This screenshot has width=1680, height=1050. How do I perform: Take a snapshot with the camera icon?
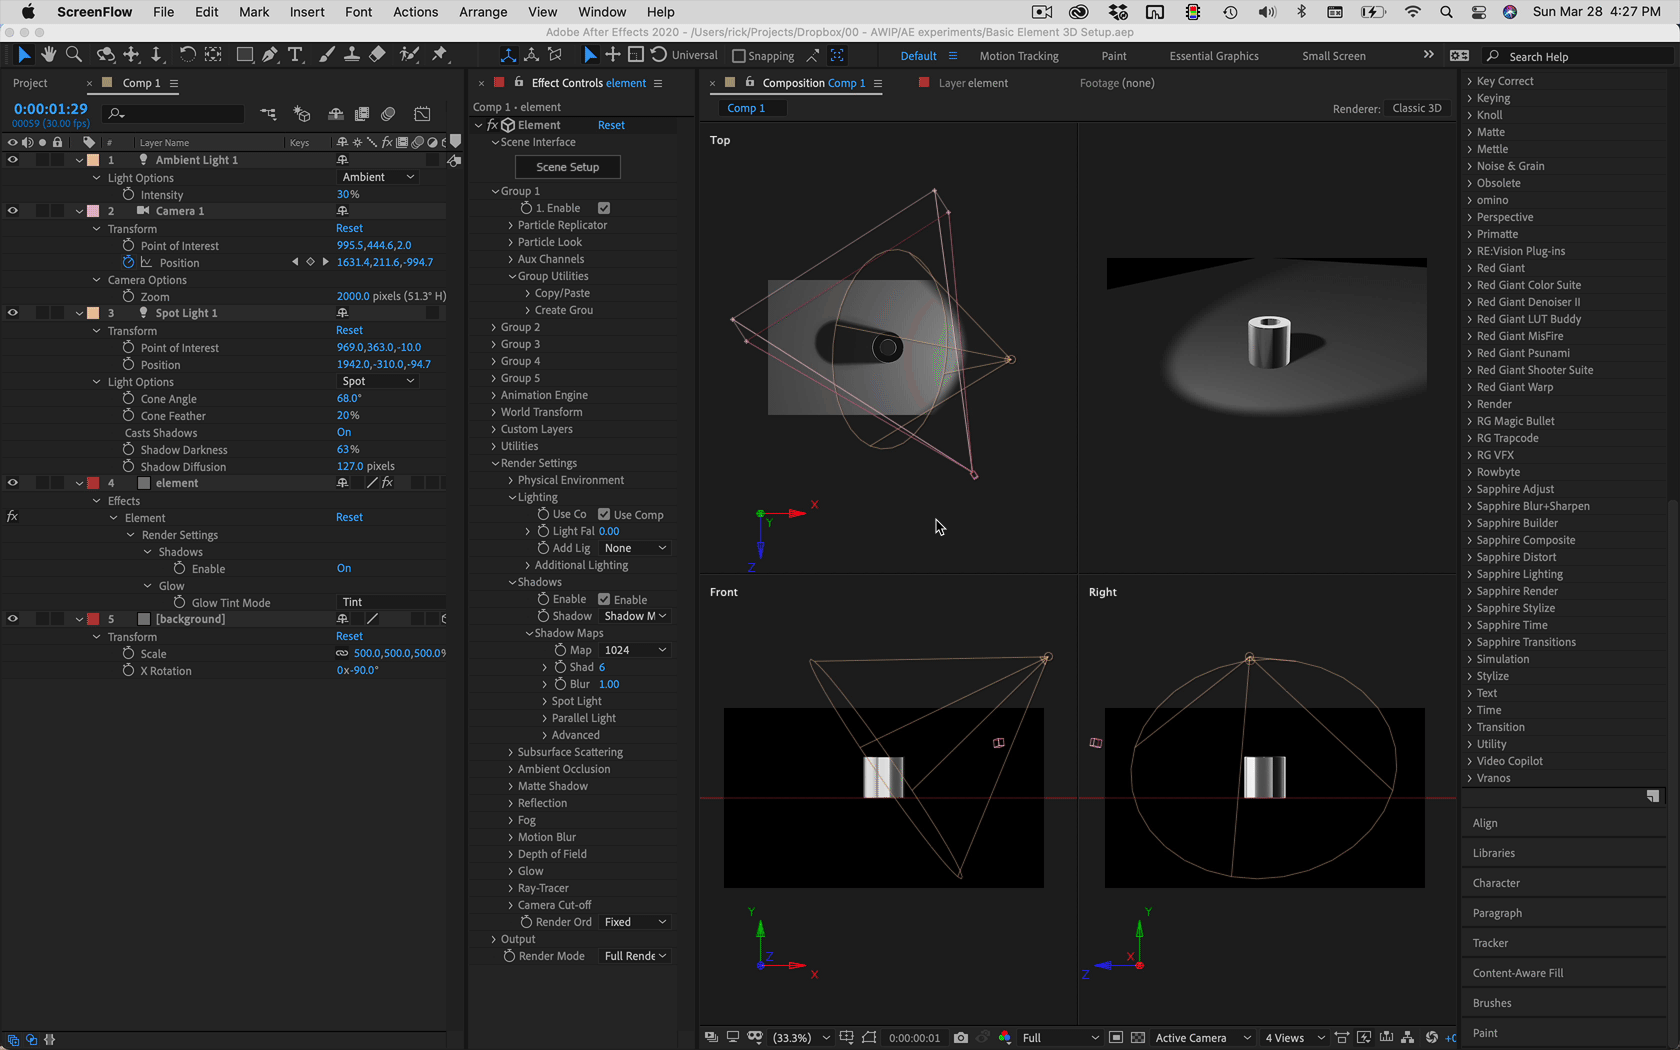coord(961,1037)
